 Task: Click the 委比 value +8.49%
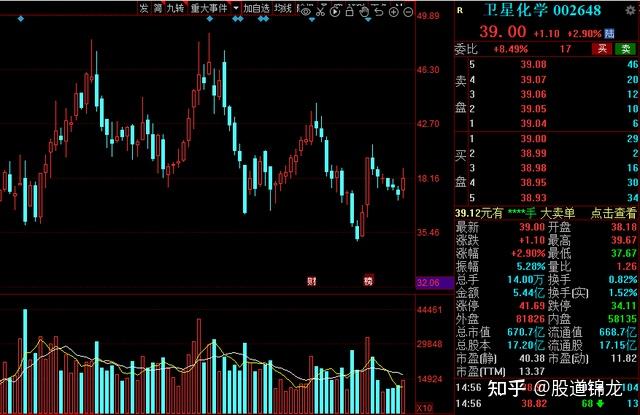[x=511, y=49]
